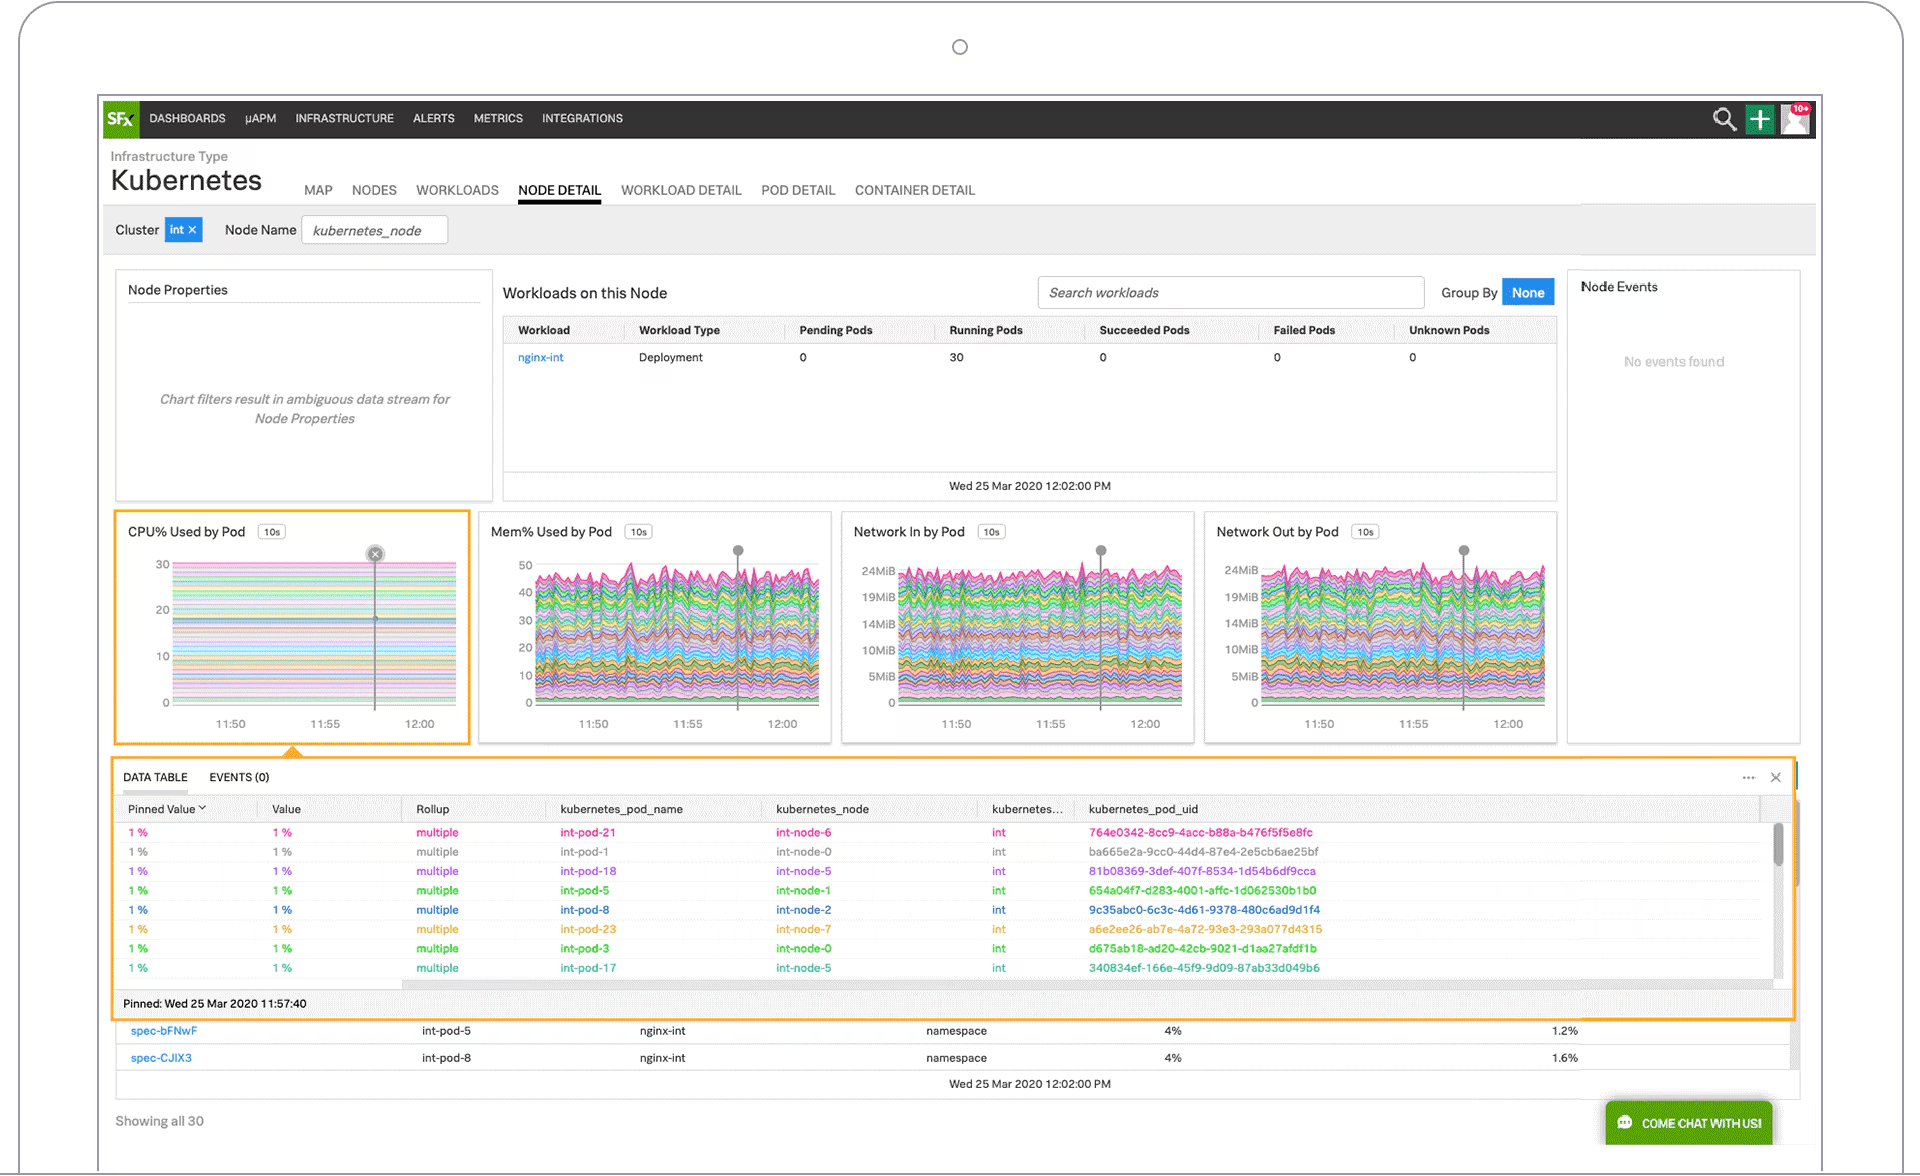This screenshot has height=1176, width=1920.
Task: Close the Data Table panel
Action: [x=1776, y=777]
